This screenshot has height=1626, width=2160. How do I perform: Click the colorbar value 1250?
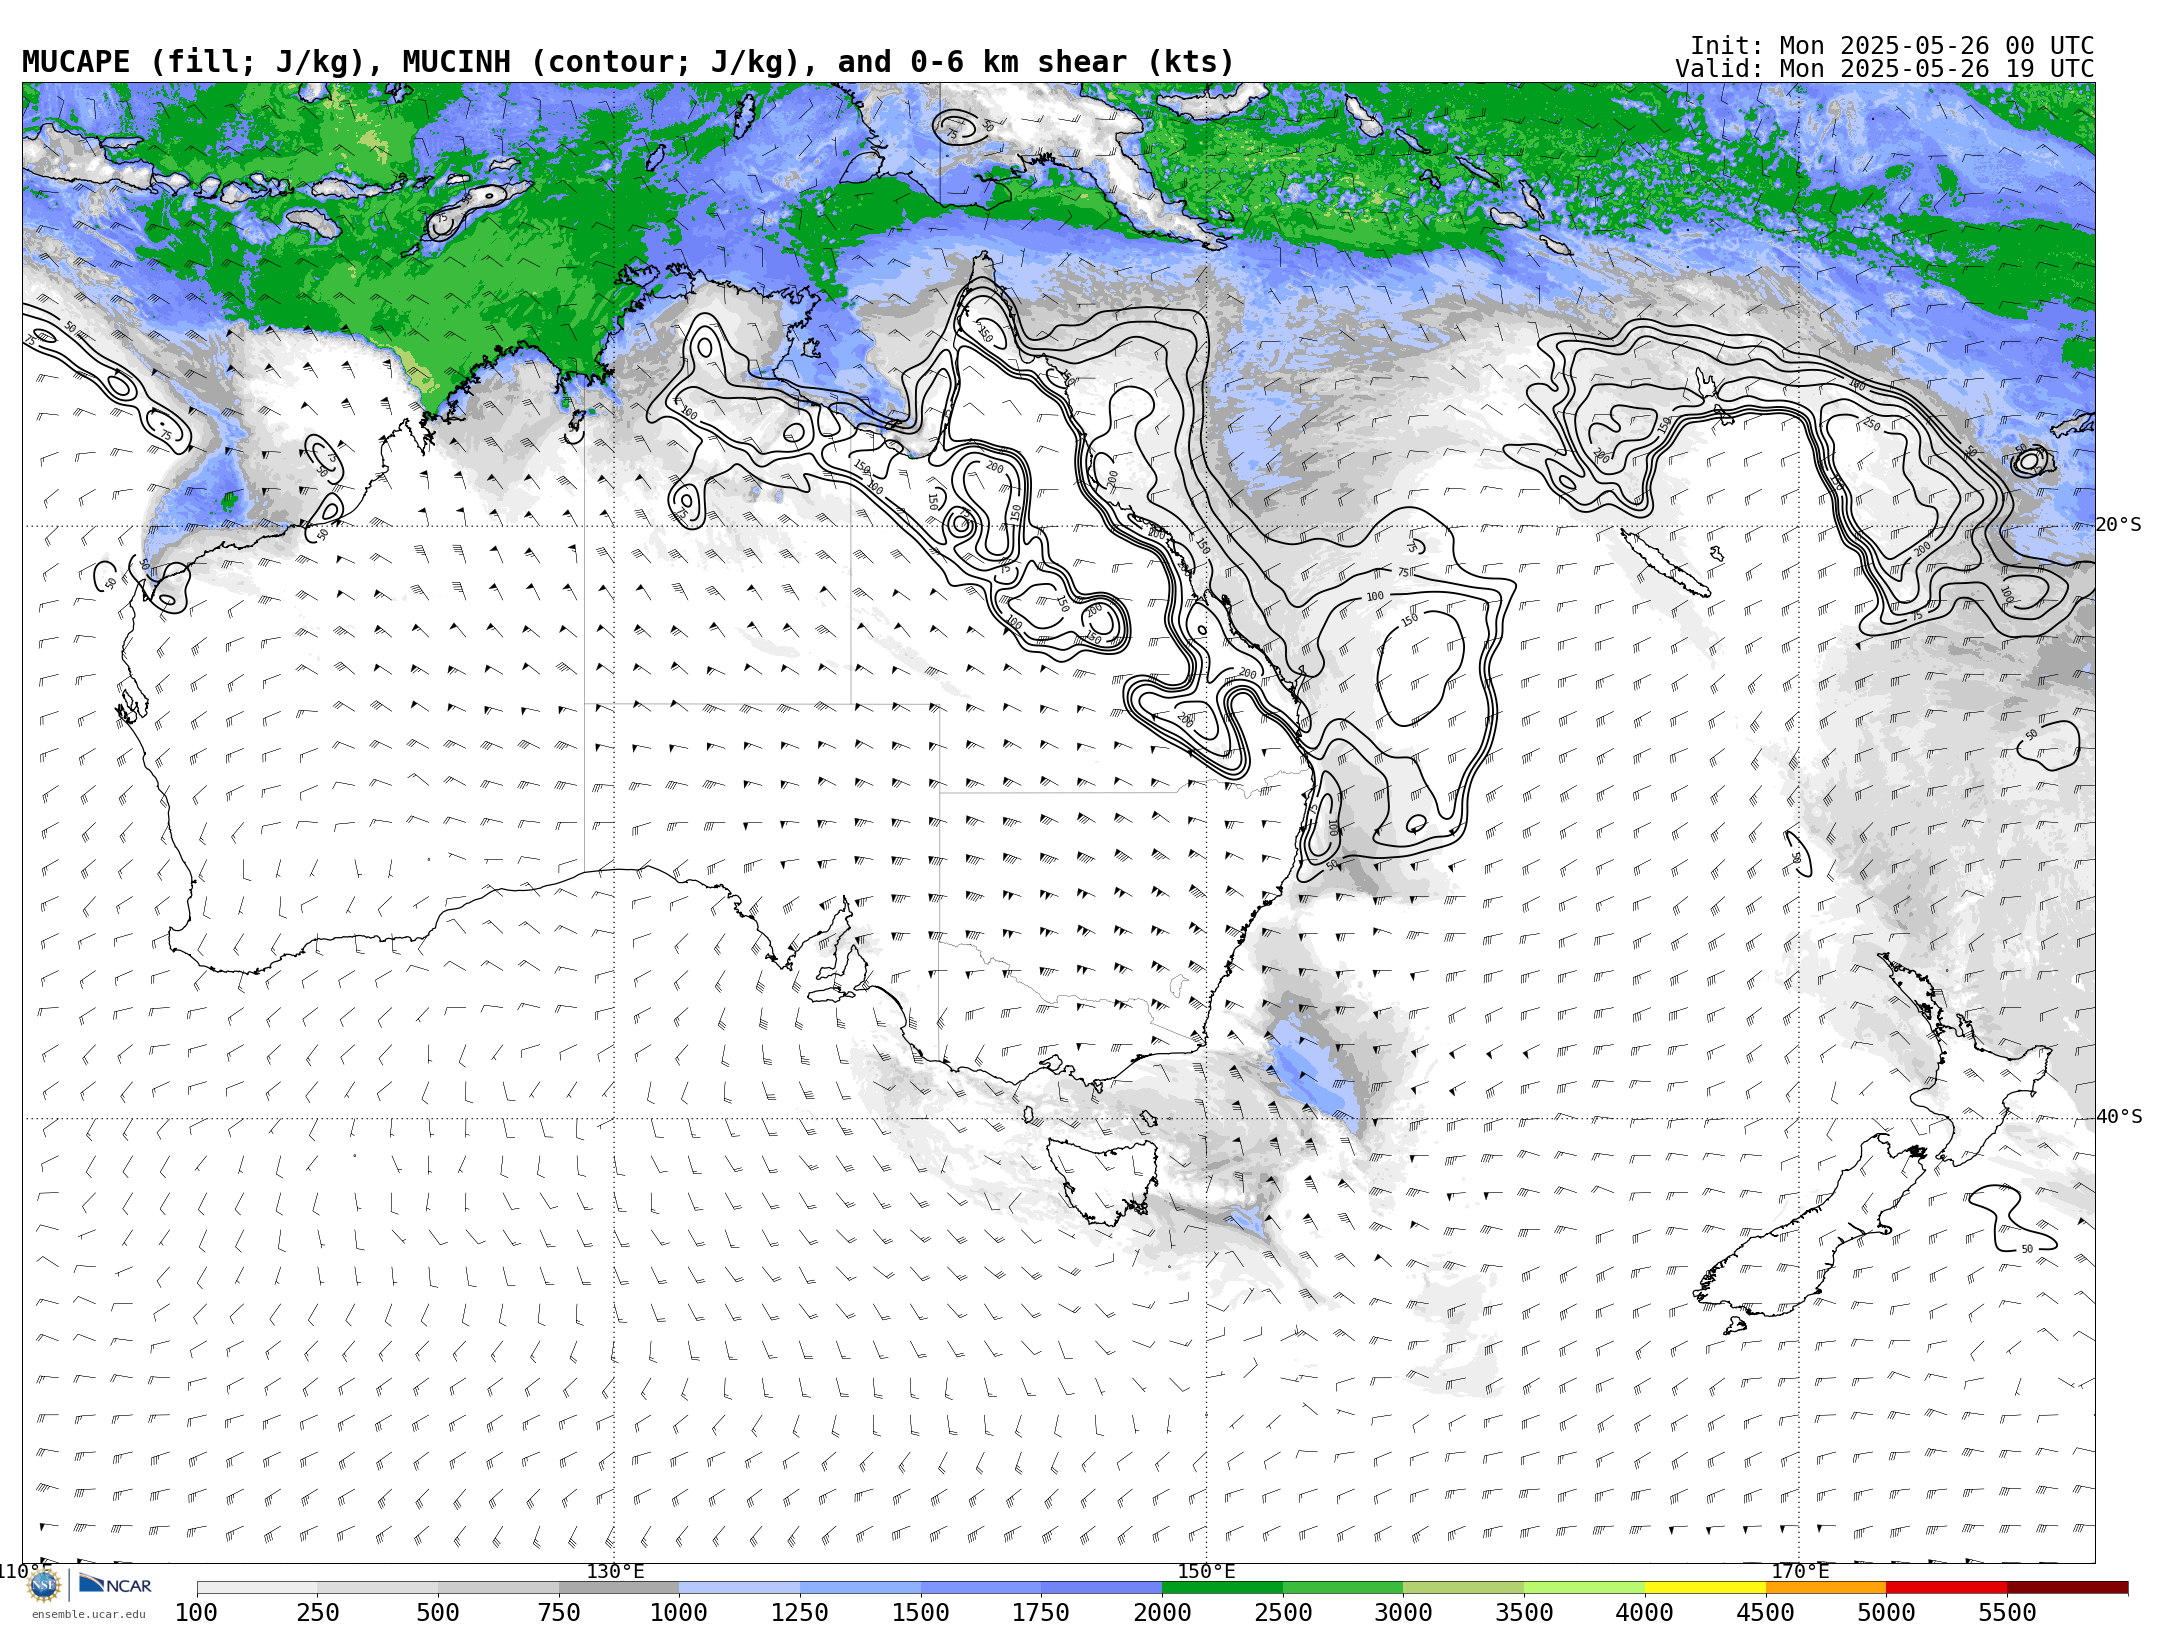800,1613
